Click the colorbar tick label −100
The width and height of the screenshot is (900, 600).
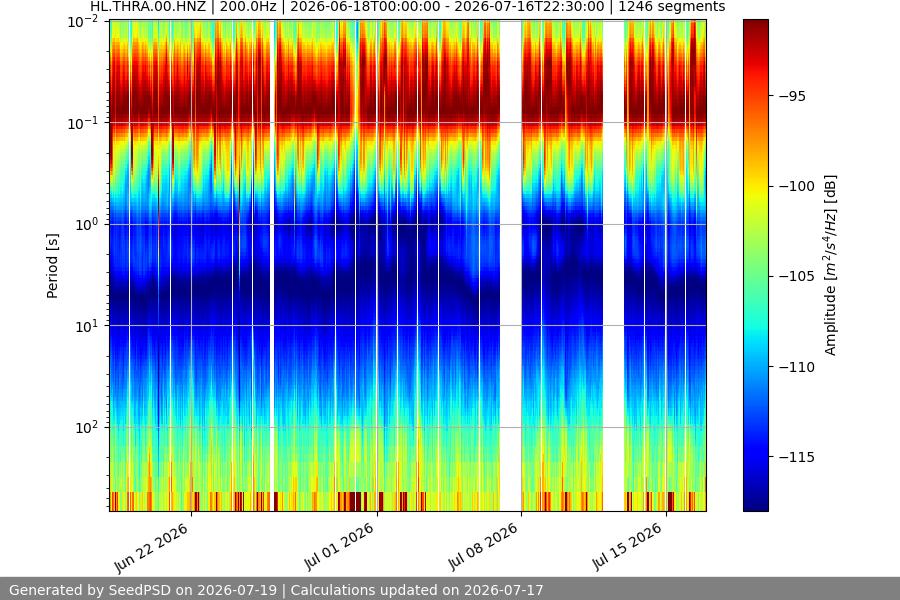pos(797,186)
